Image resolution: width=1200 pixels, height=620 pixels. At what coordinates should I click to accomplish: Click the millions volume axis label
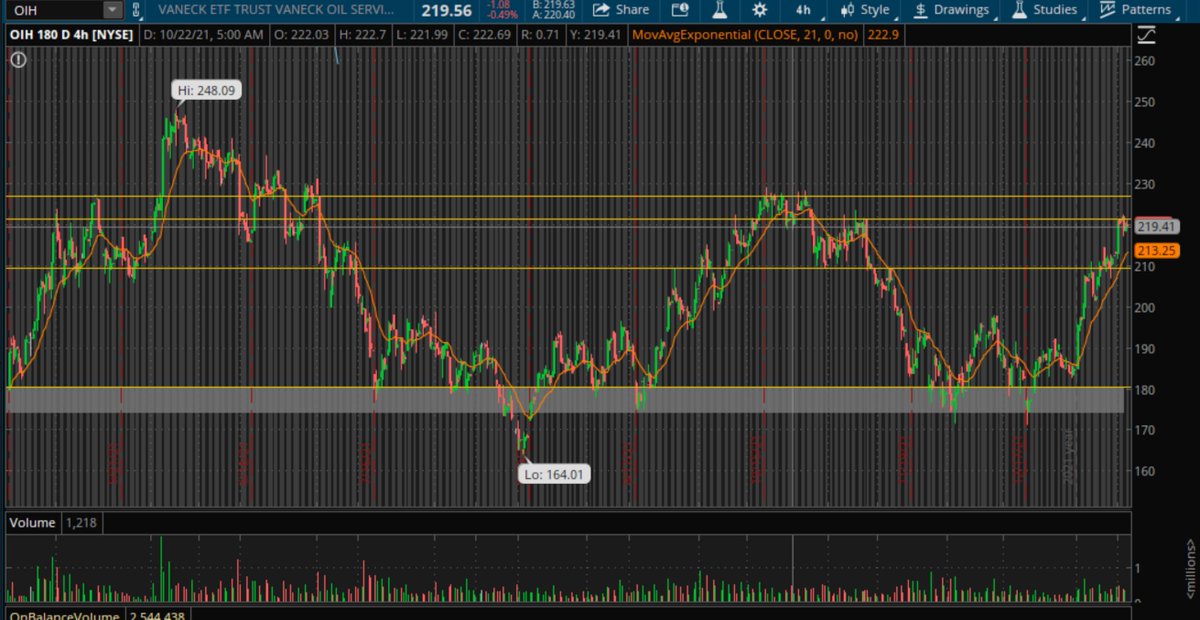pyautogui.click(x=1190, y=570)
